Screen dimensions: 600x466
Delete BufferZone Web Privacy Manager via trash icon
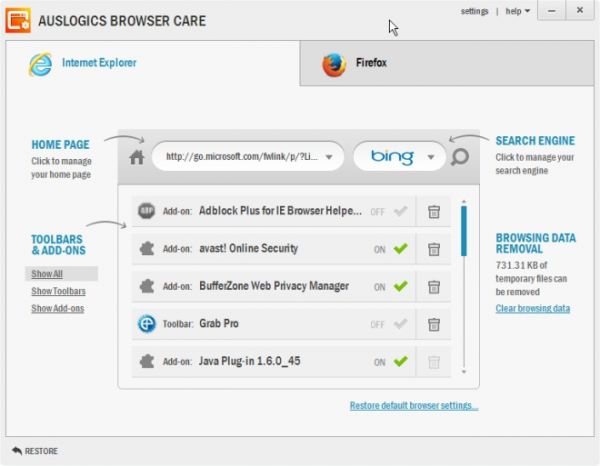point(434,287)
